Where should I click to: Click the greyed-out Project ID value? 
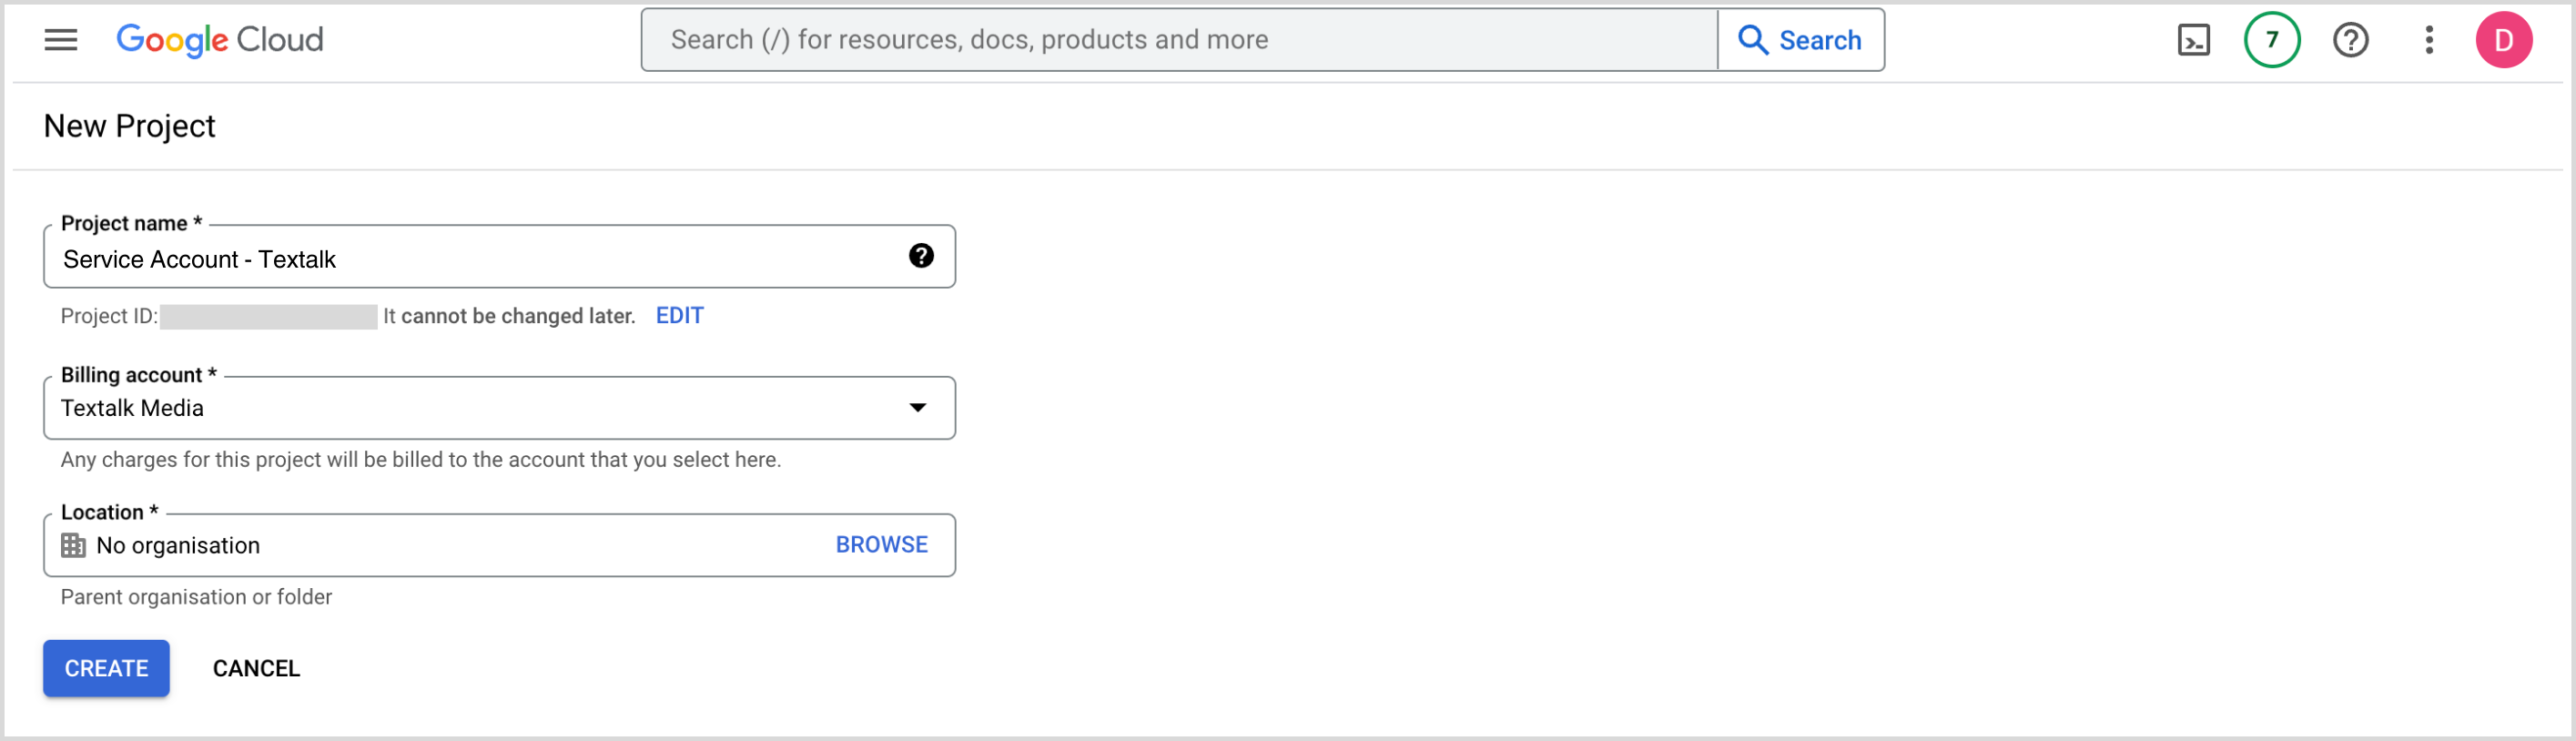268,317
